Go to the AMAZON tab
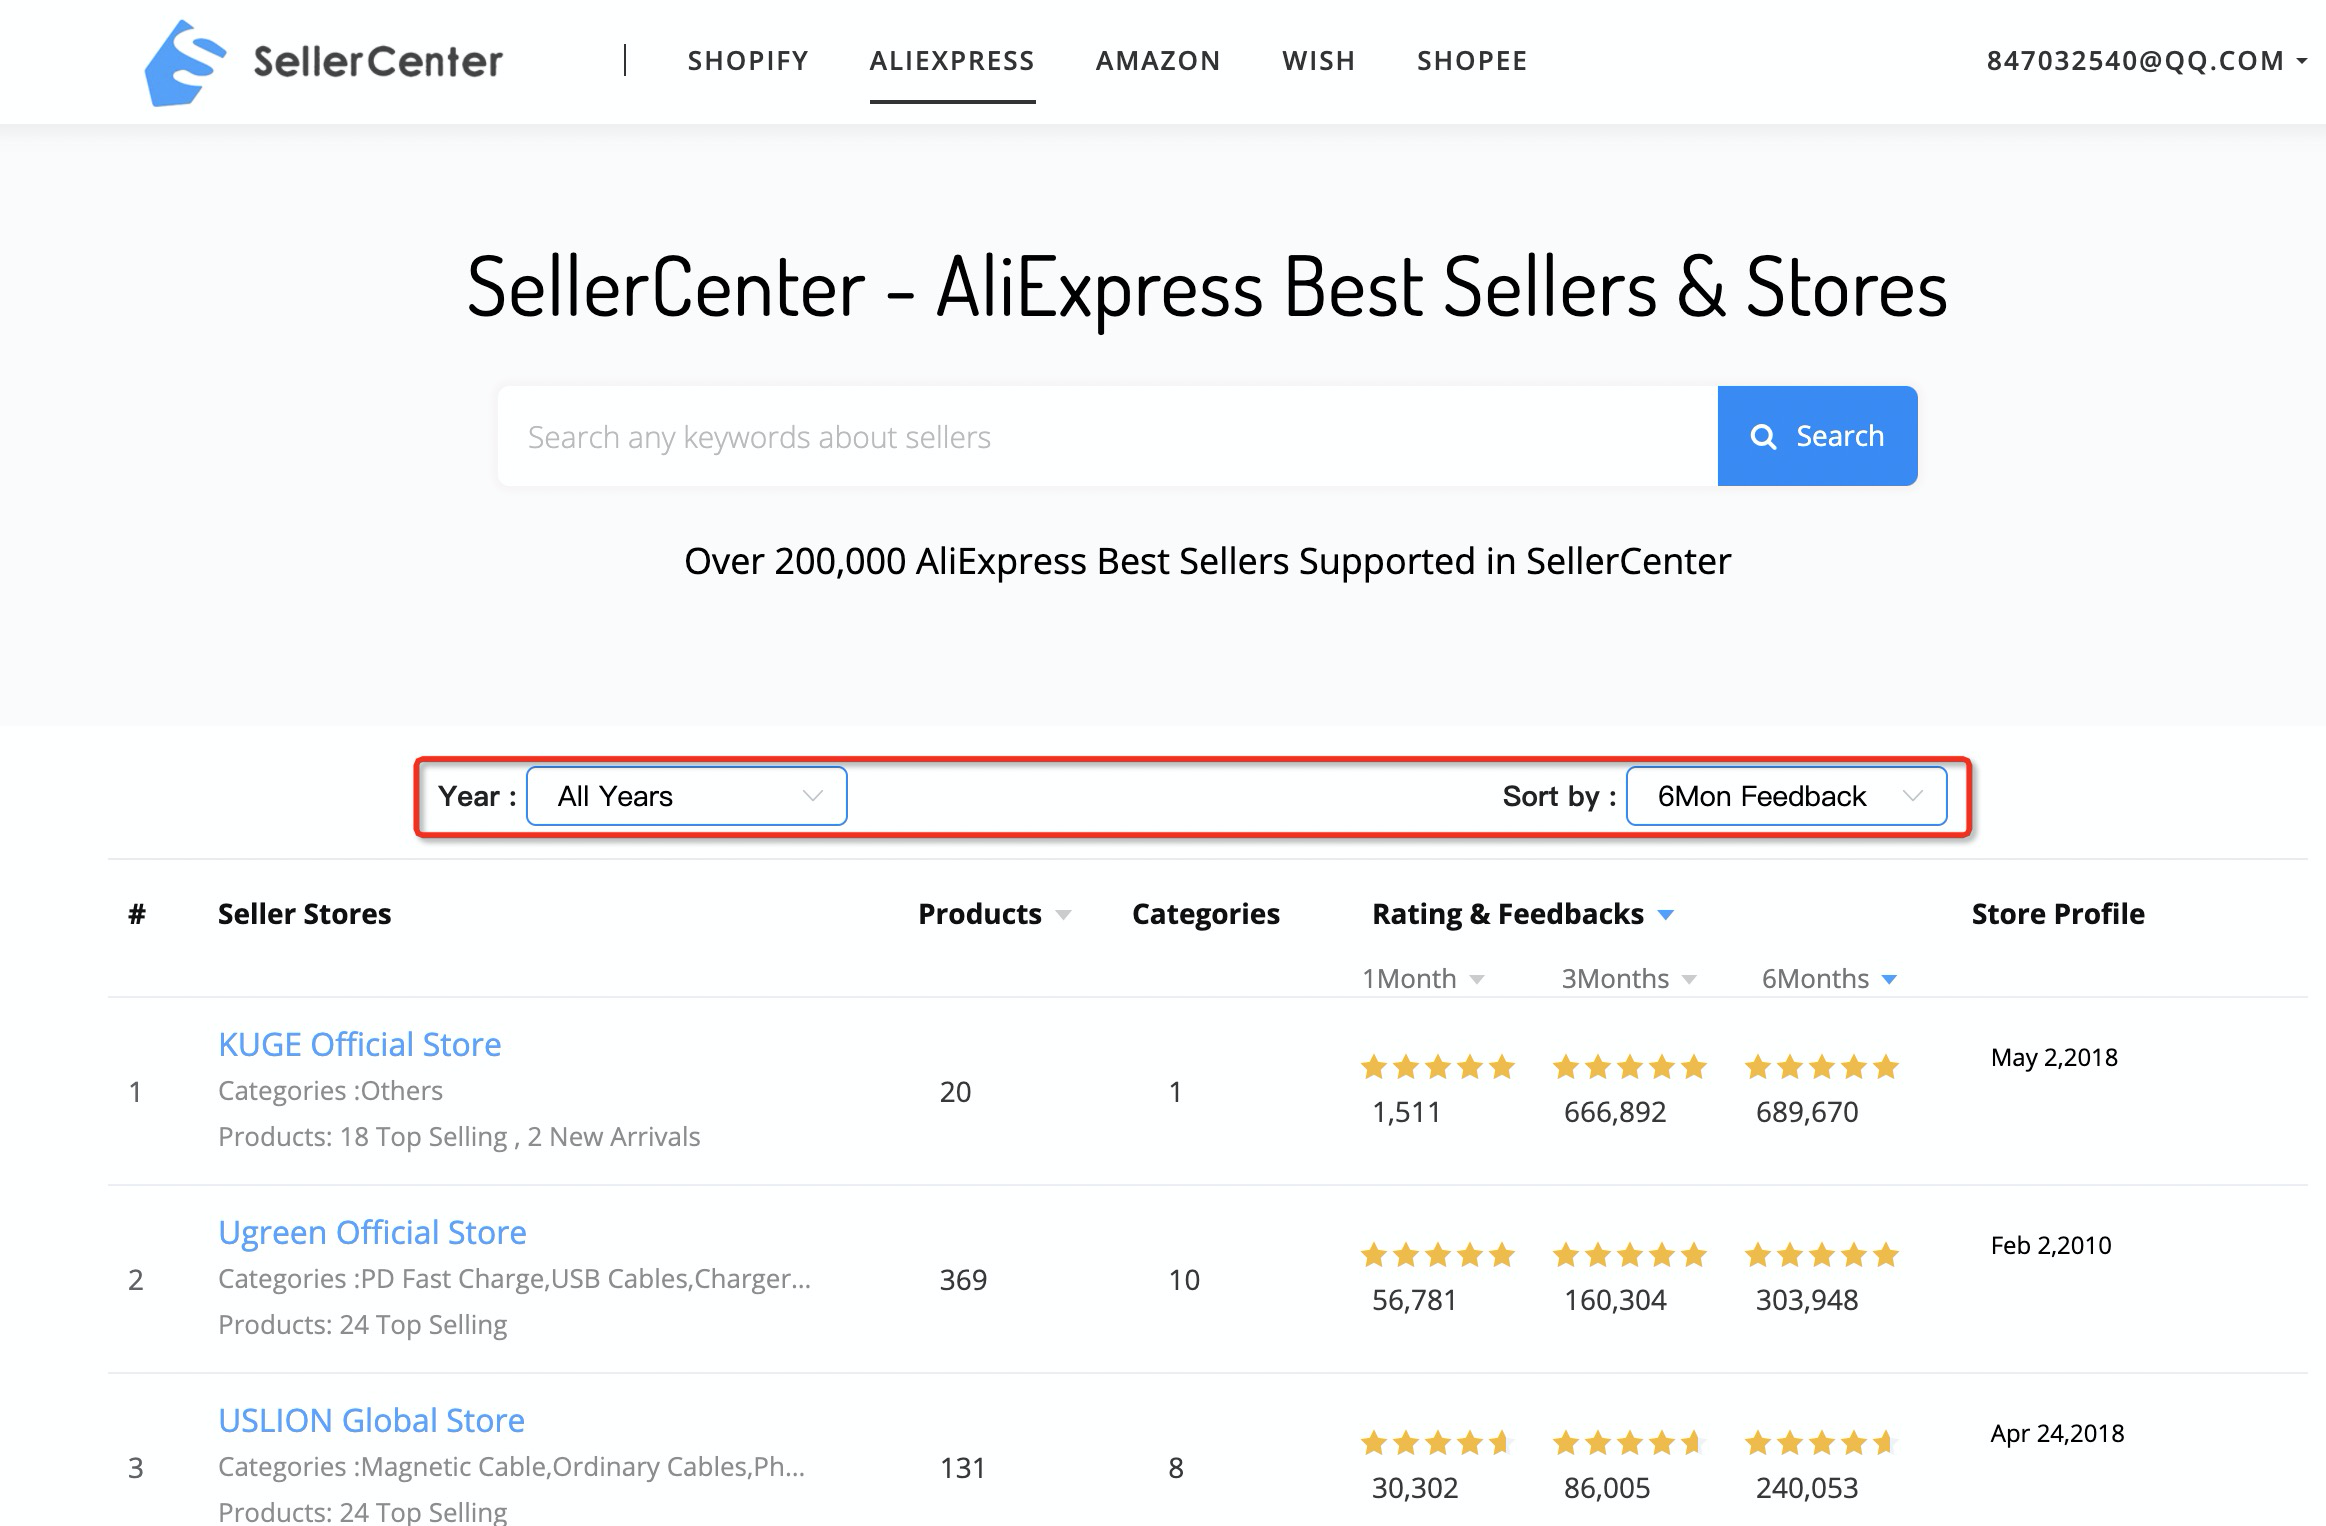Screen dimensions: 2326x1526 1158,61
